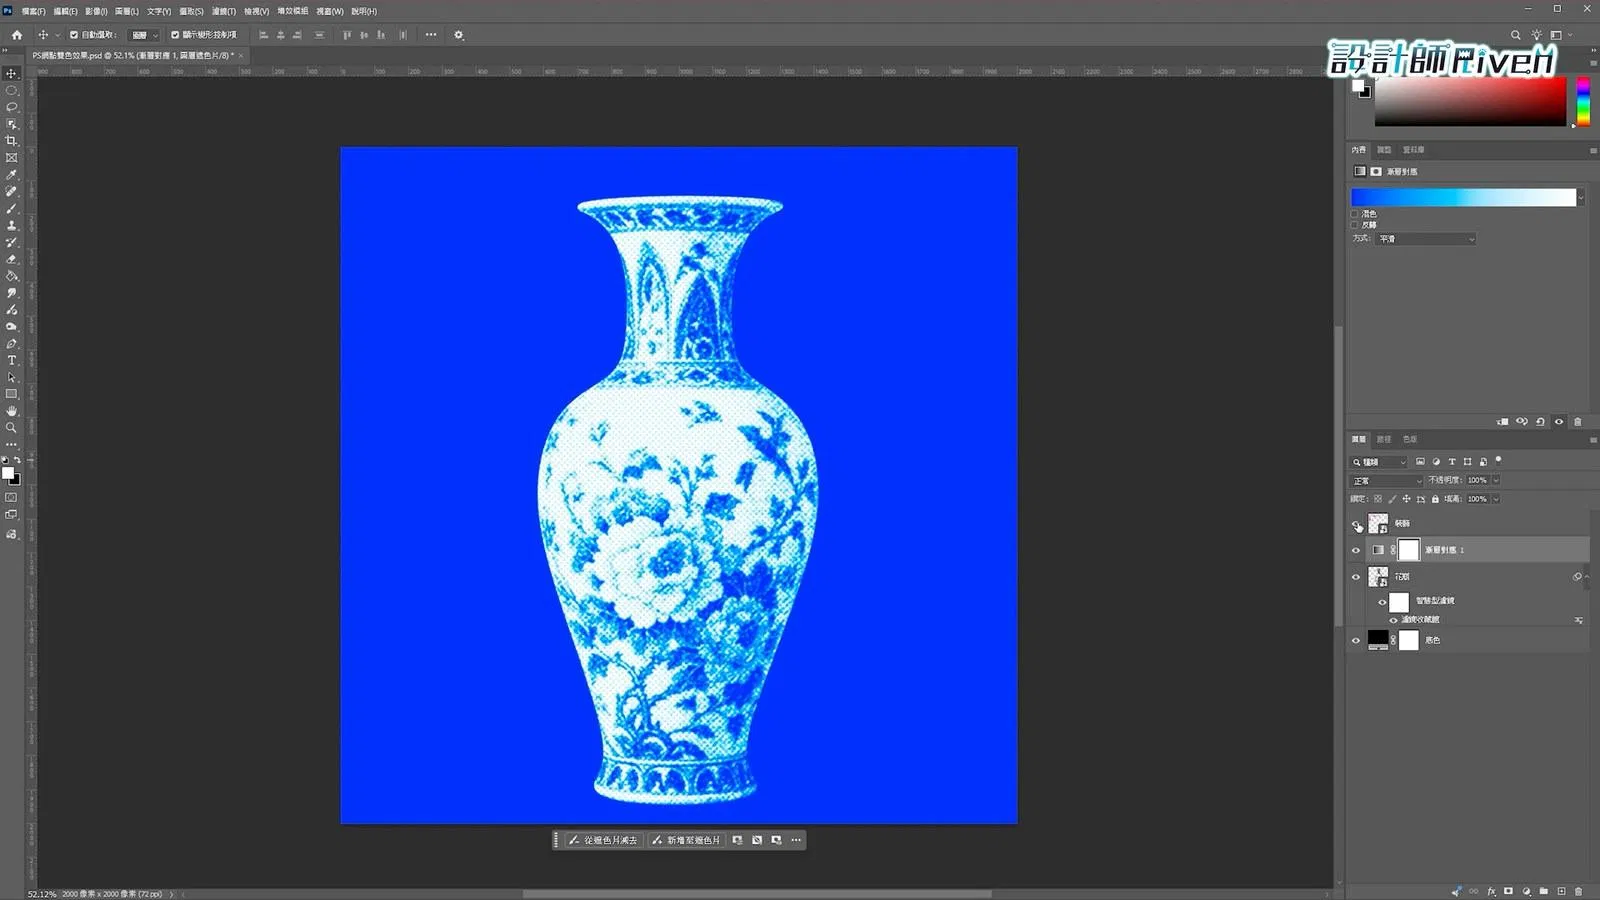Select the 漸層對應 1 layer mask thumbnail
This screenshot has height=900, width=1600.
point(1409,550)
